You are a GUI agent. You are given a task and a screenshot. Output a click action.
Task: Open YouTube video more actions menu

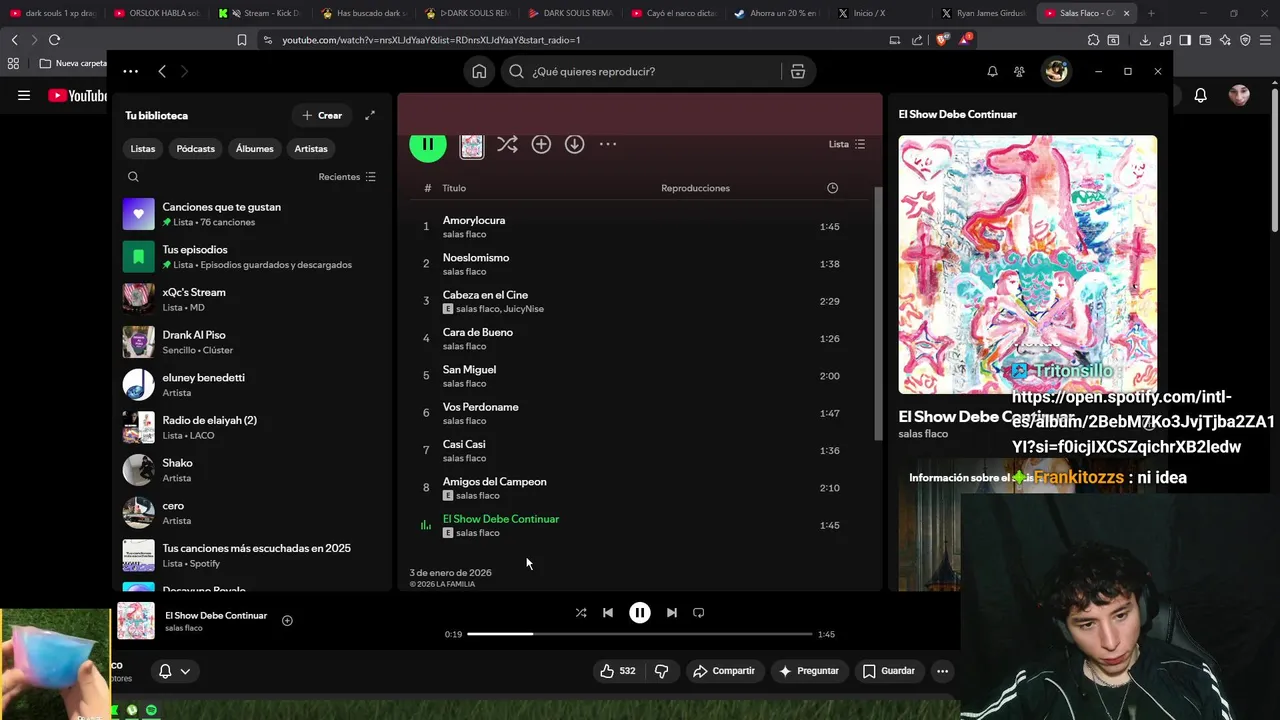point(942,671)
